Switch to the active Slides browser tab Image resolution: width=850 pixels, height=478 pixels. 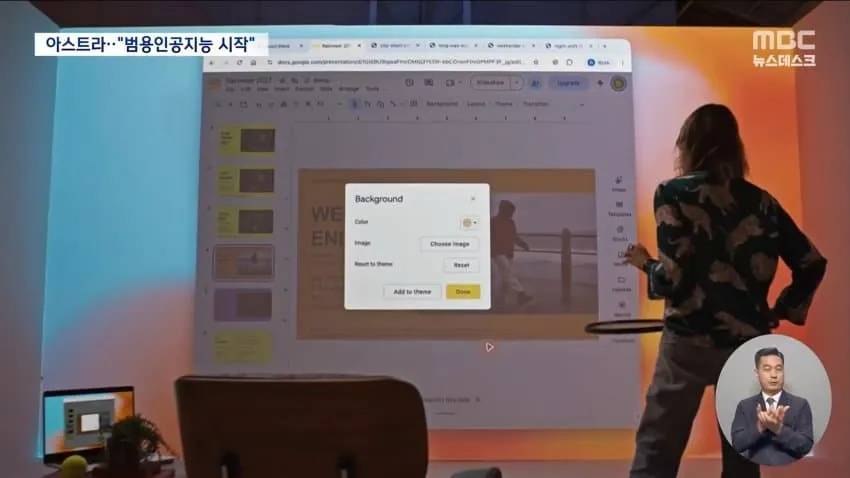click(336, 46)
